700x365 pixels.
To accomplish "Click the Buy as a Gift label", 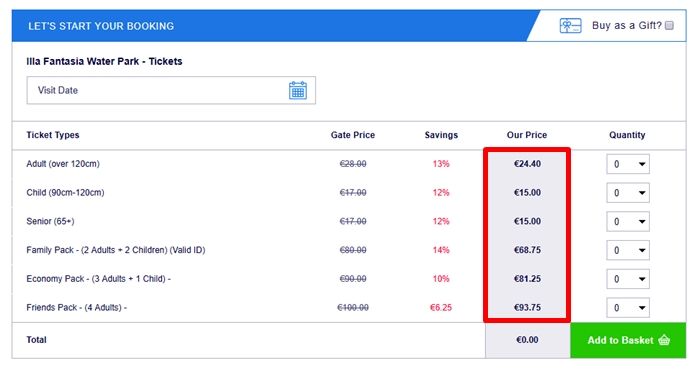I will [x=627, y=25].
